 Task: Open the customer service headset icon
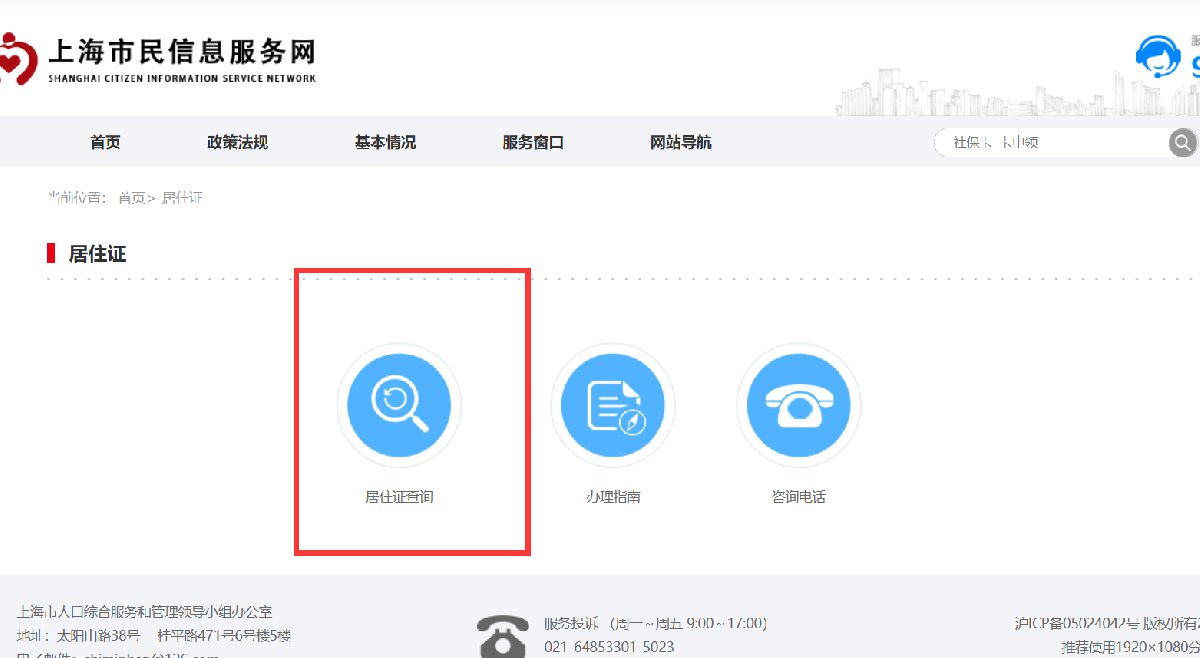coord(1157,57)
